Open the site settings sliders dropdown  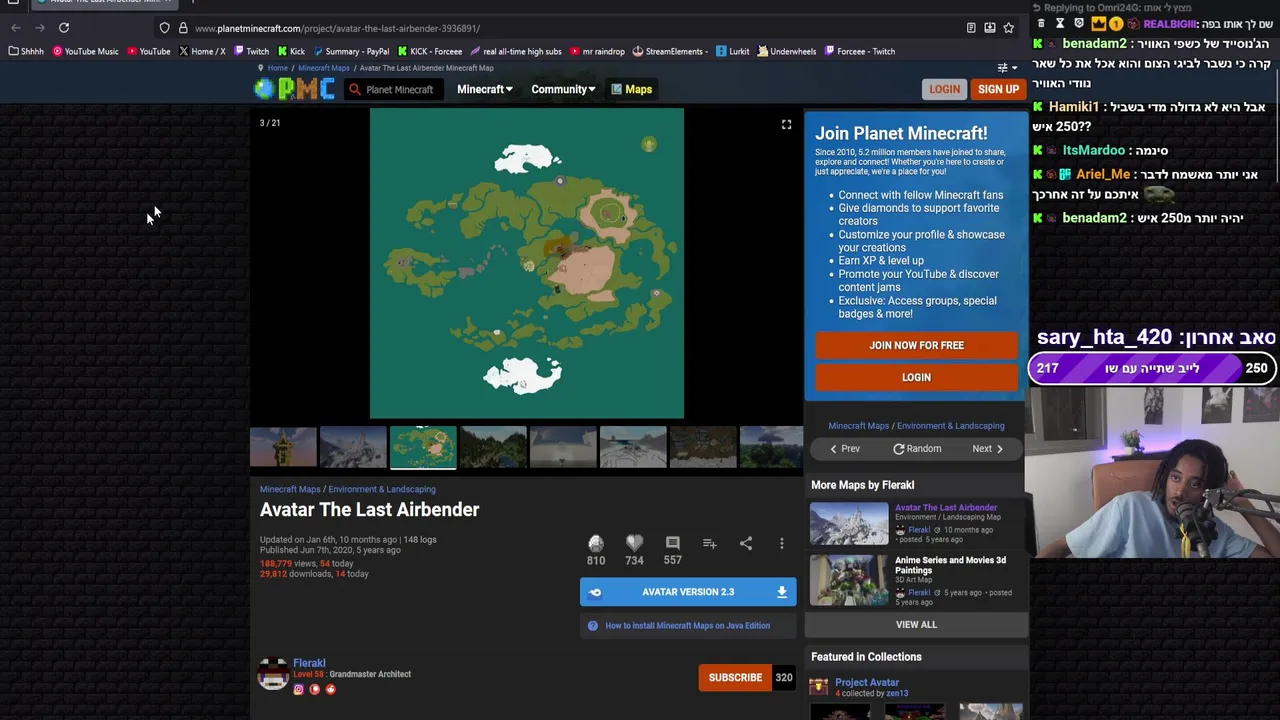pos(1007,68)
